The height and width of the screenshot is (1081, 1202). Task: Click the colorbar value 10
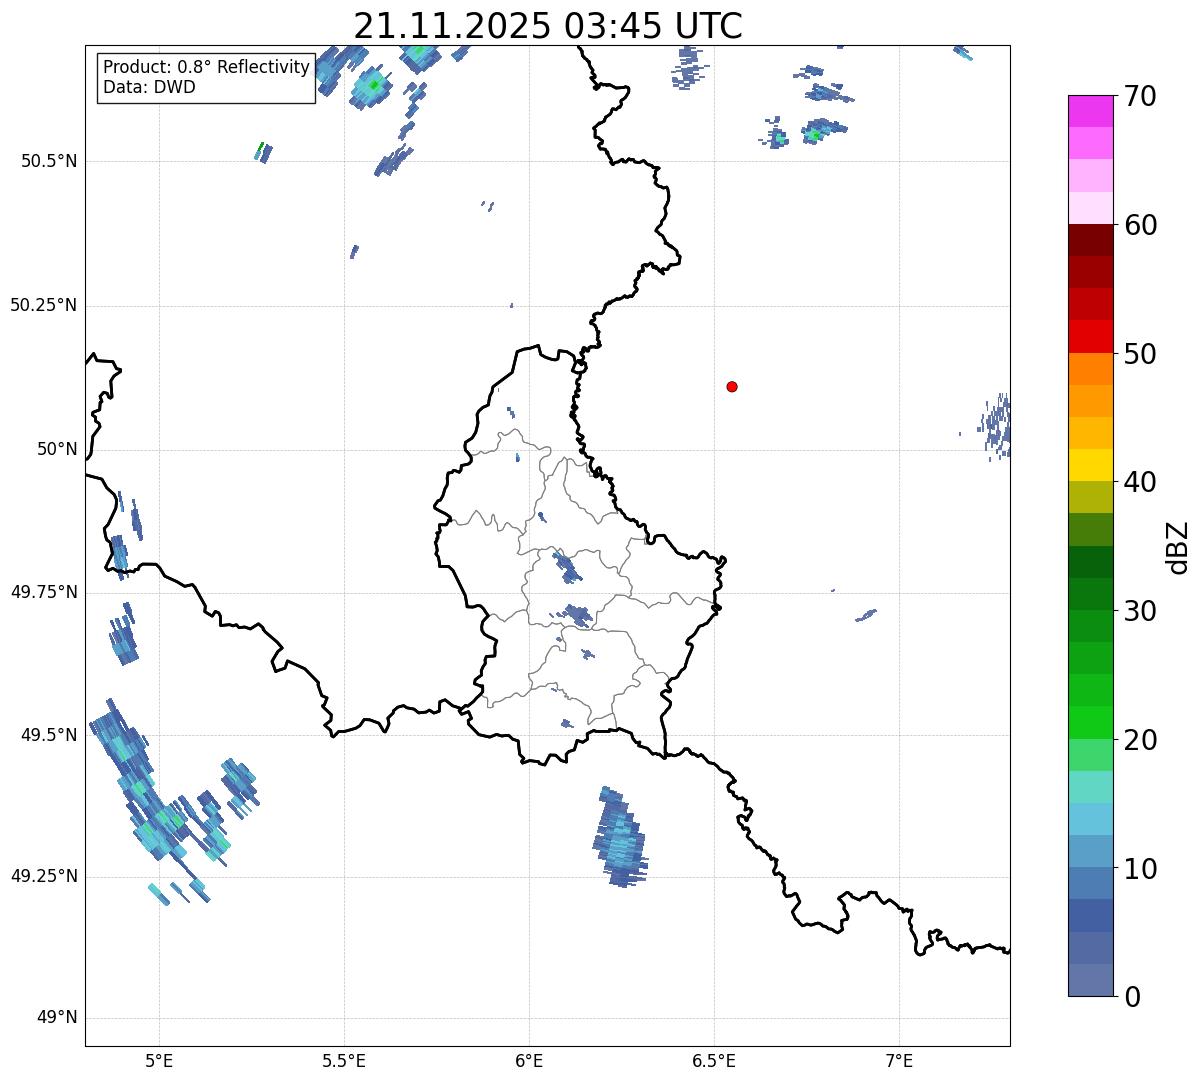tap(1140, 869)
